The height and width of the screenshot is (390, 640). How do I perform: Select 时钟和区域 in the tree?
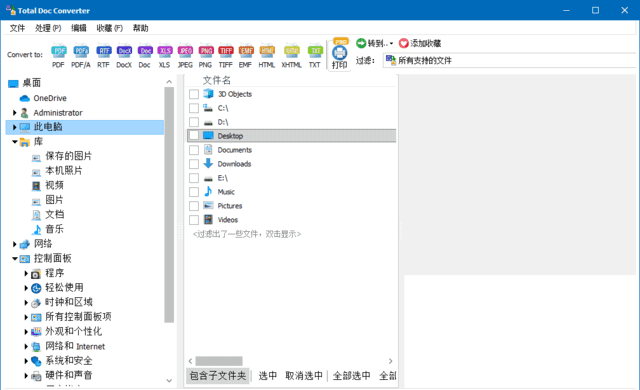[69, 302]
